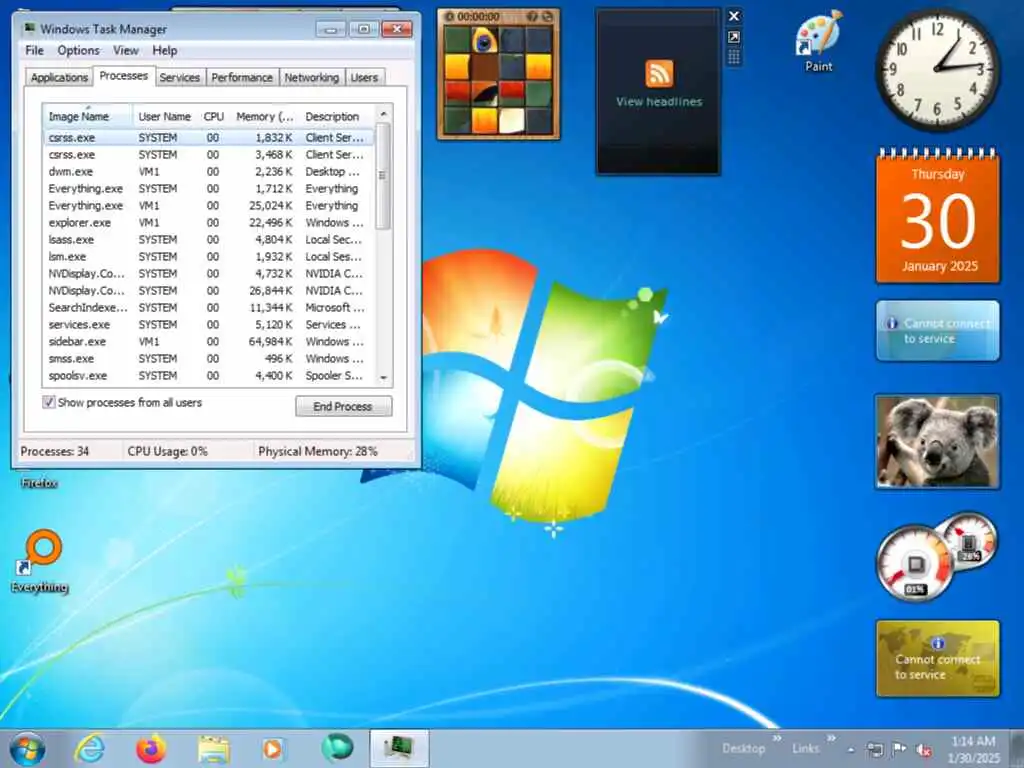Select the SearchIndexe... process row
Screen dimensions: 1024x768
(209, 308)
